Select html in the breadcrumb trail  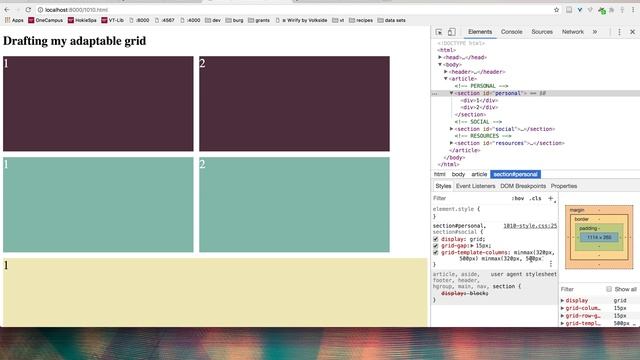coord(440,174)
